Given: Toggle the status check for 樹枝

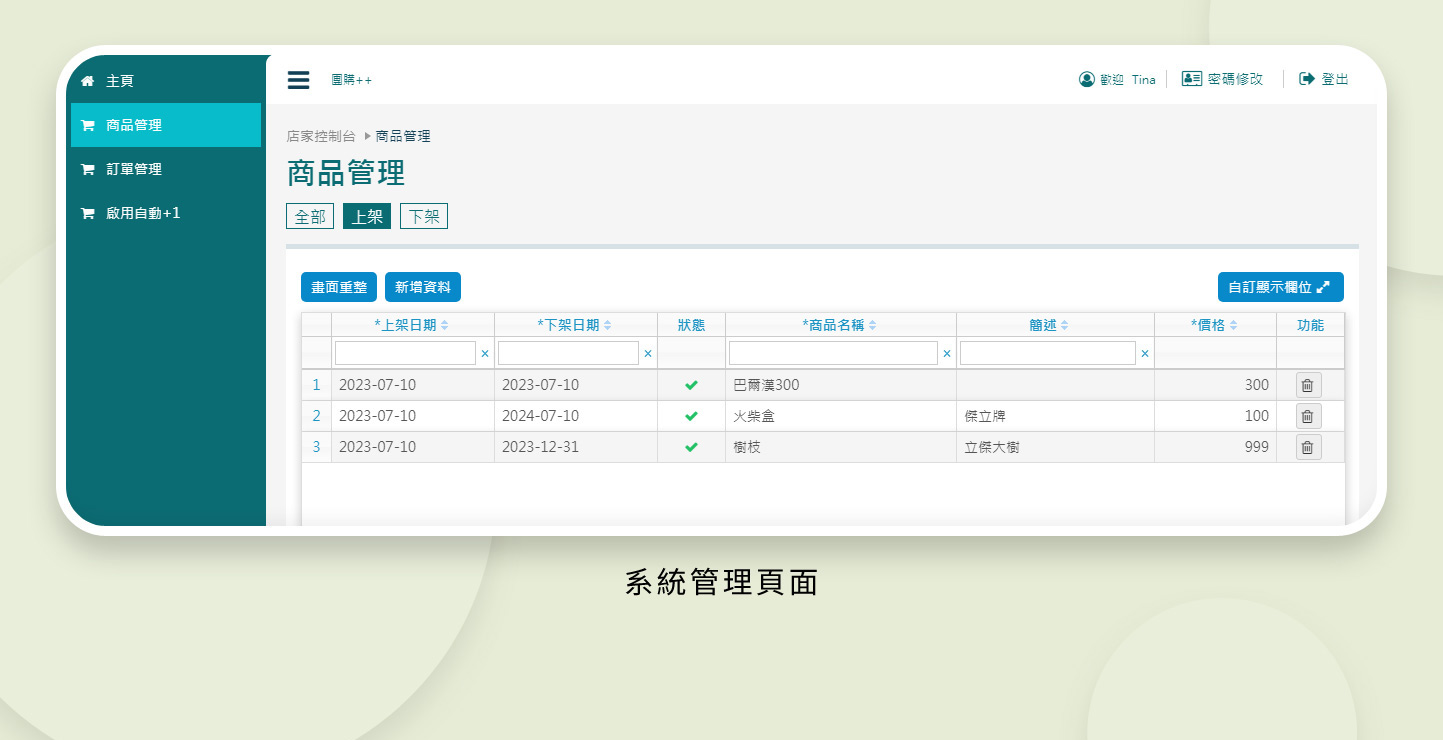Looking at the screenshot, I should click(691, 447).
